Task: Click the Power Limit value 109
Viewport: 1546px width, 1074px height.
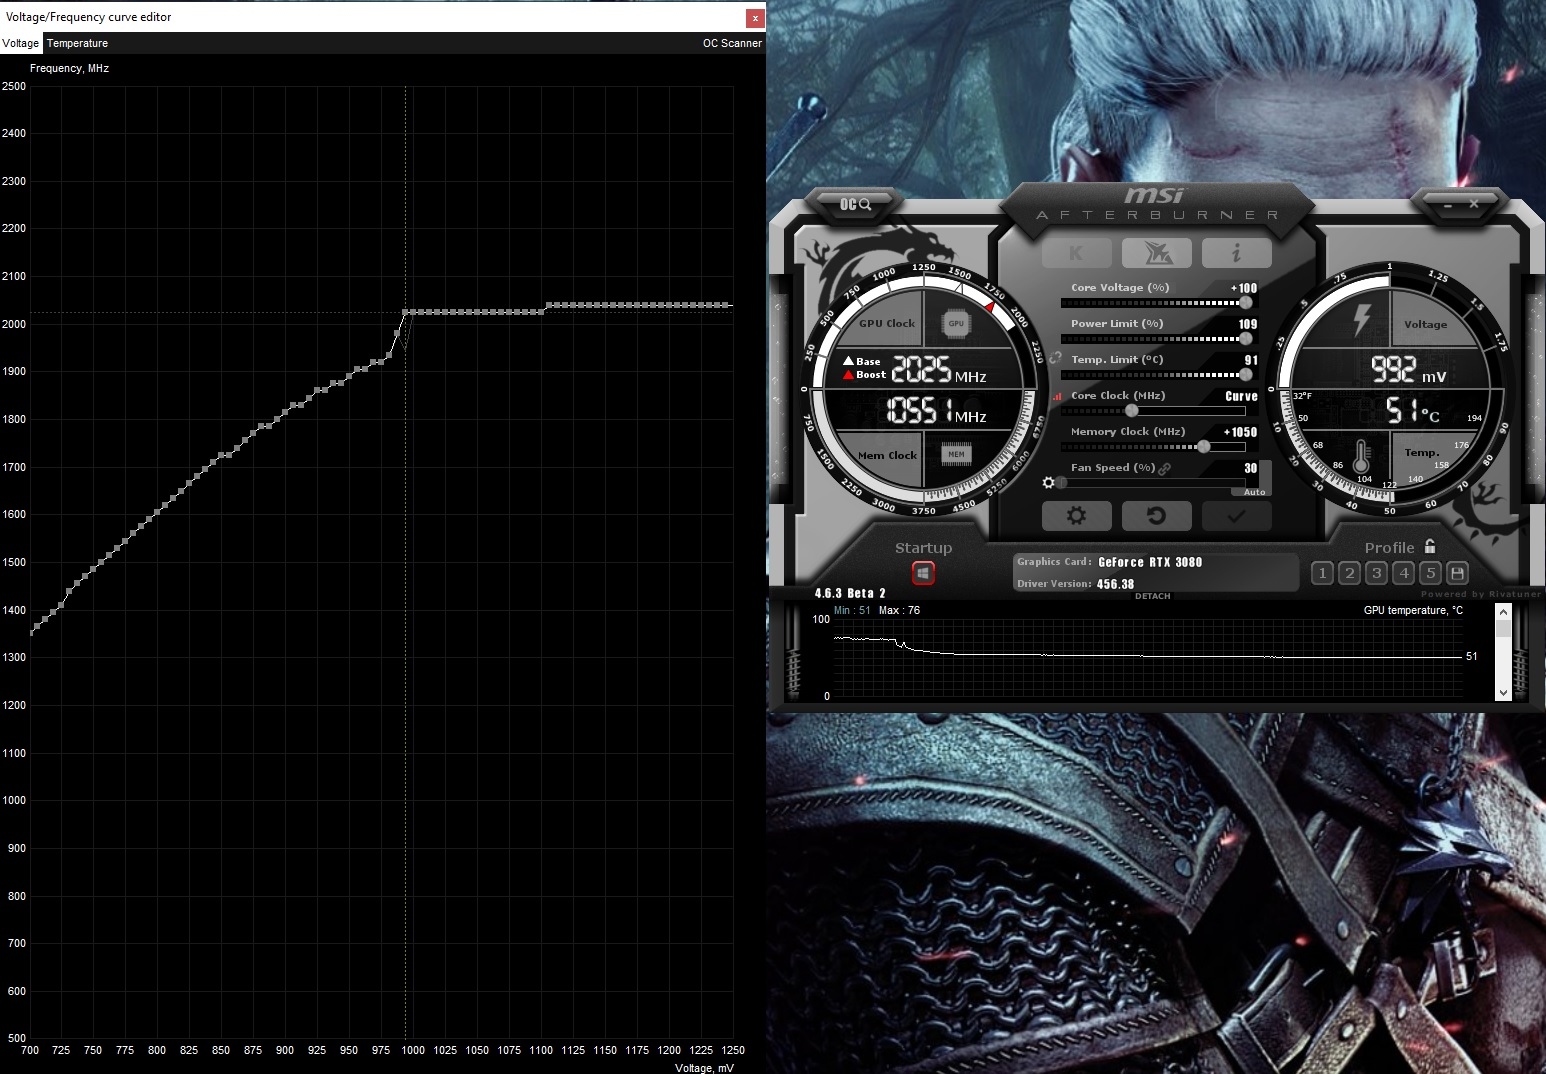Action: pos(1248,324)
